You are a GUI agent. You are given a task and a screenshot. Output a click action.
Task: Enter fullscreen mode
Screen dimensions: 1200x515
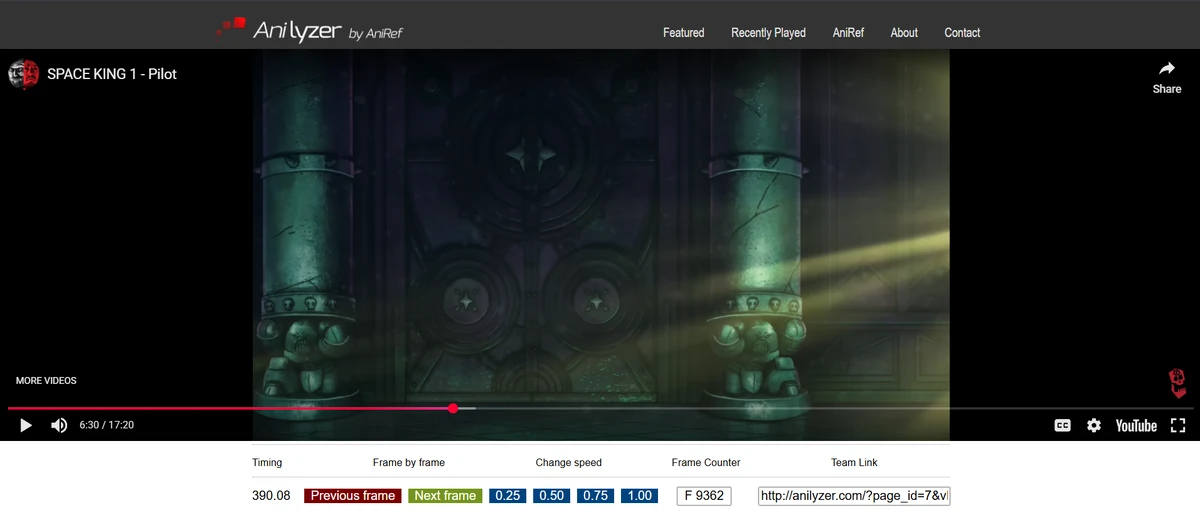pos(1178,425)
